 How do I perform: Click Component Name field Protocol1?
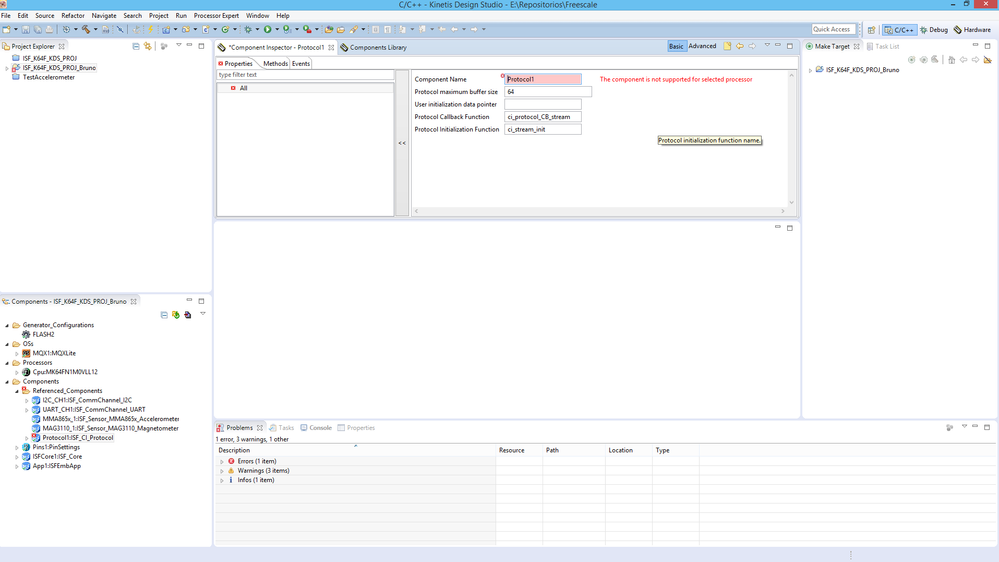(543, 80)
